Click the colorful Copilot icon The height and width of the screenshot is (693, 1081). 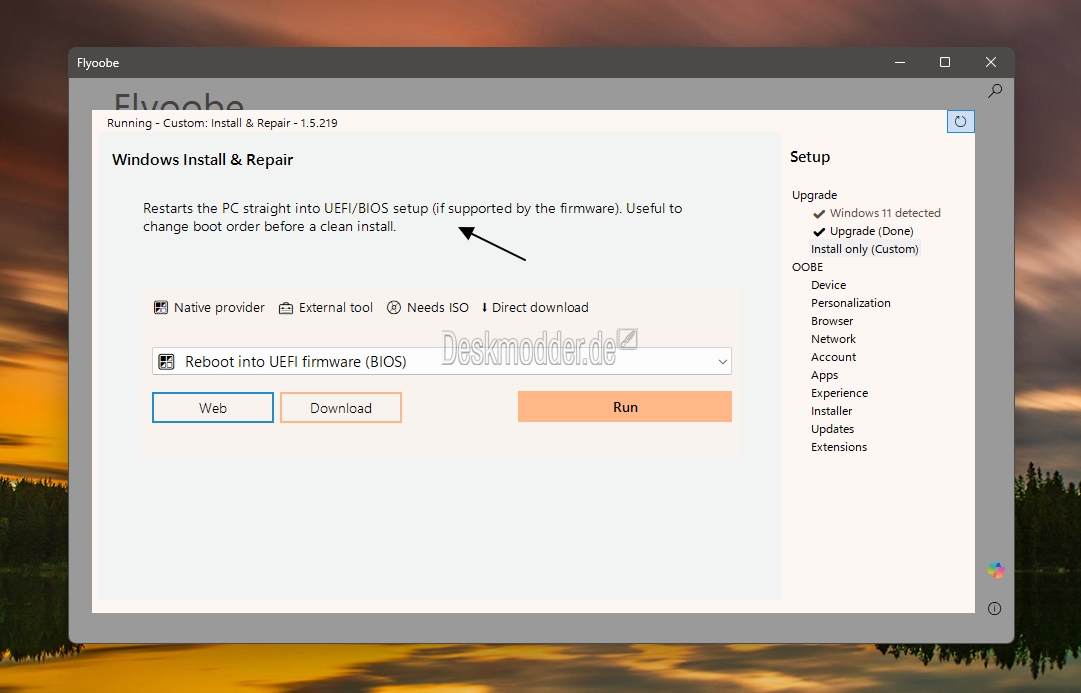pyautogui.click(x=996, y=570)
